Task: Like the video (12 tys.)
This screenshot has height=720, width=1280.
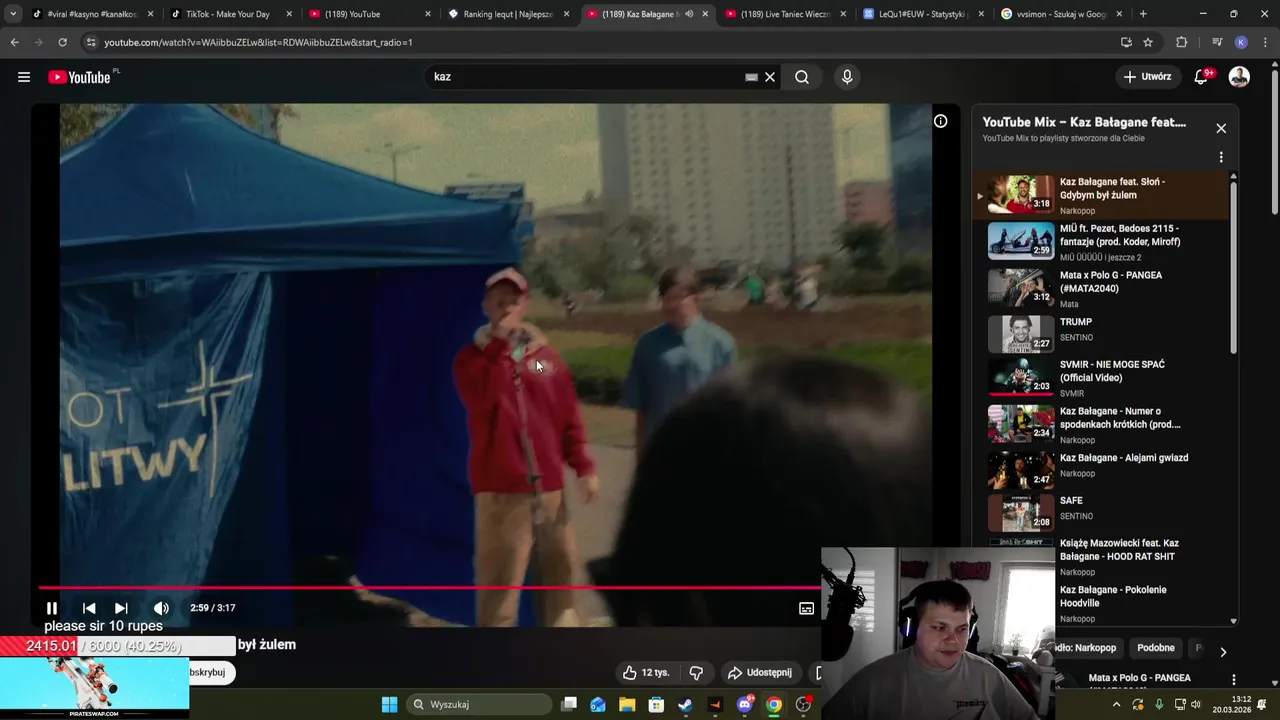Action: (646, 673)
